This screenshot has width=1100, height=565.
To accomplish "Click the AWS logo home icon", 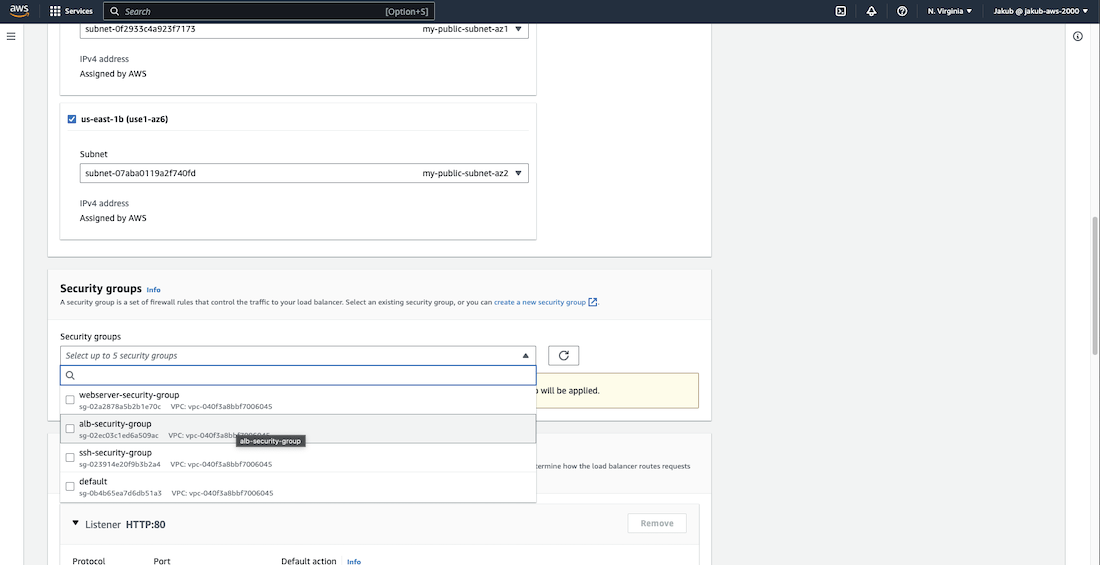I will point(20,11).
